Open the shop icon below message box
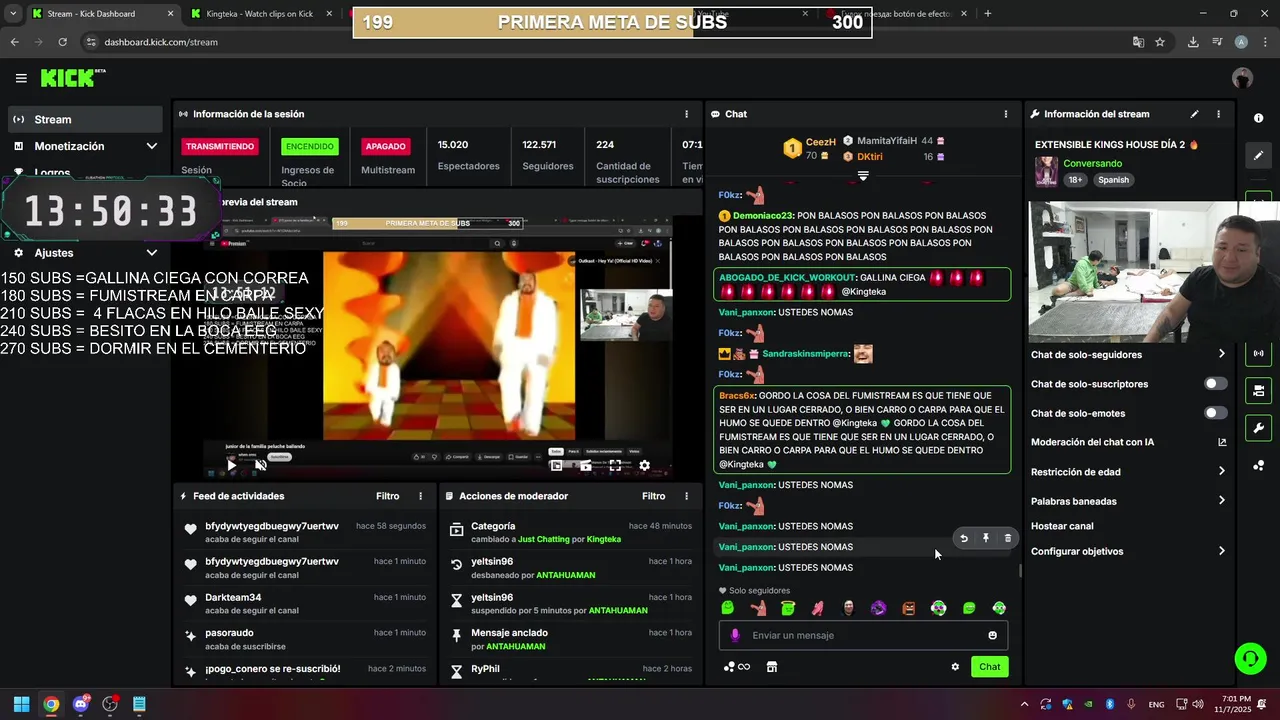 coord(772,667)
